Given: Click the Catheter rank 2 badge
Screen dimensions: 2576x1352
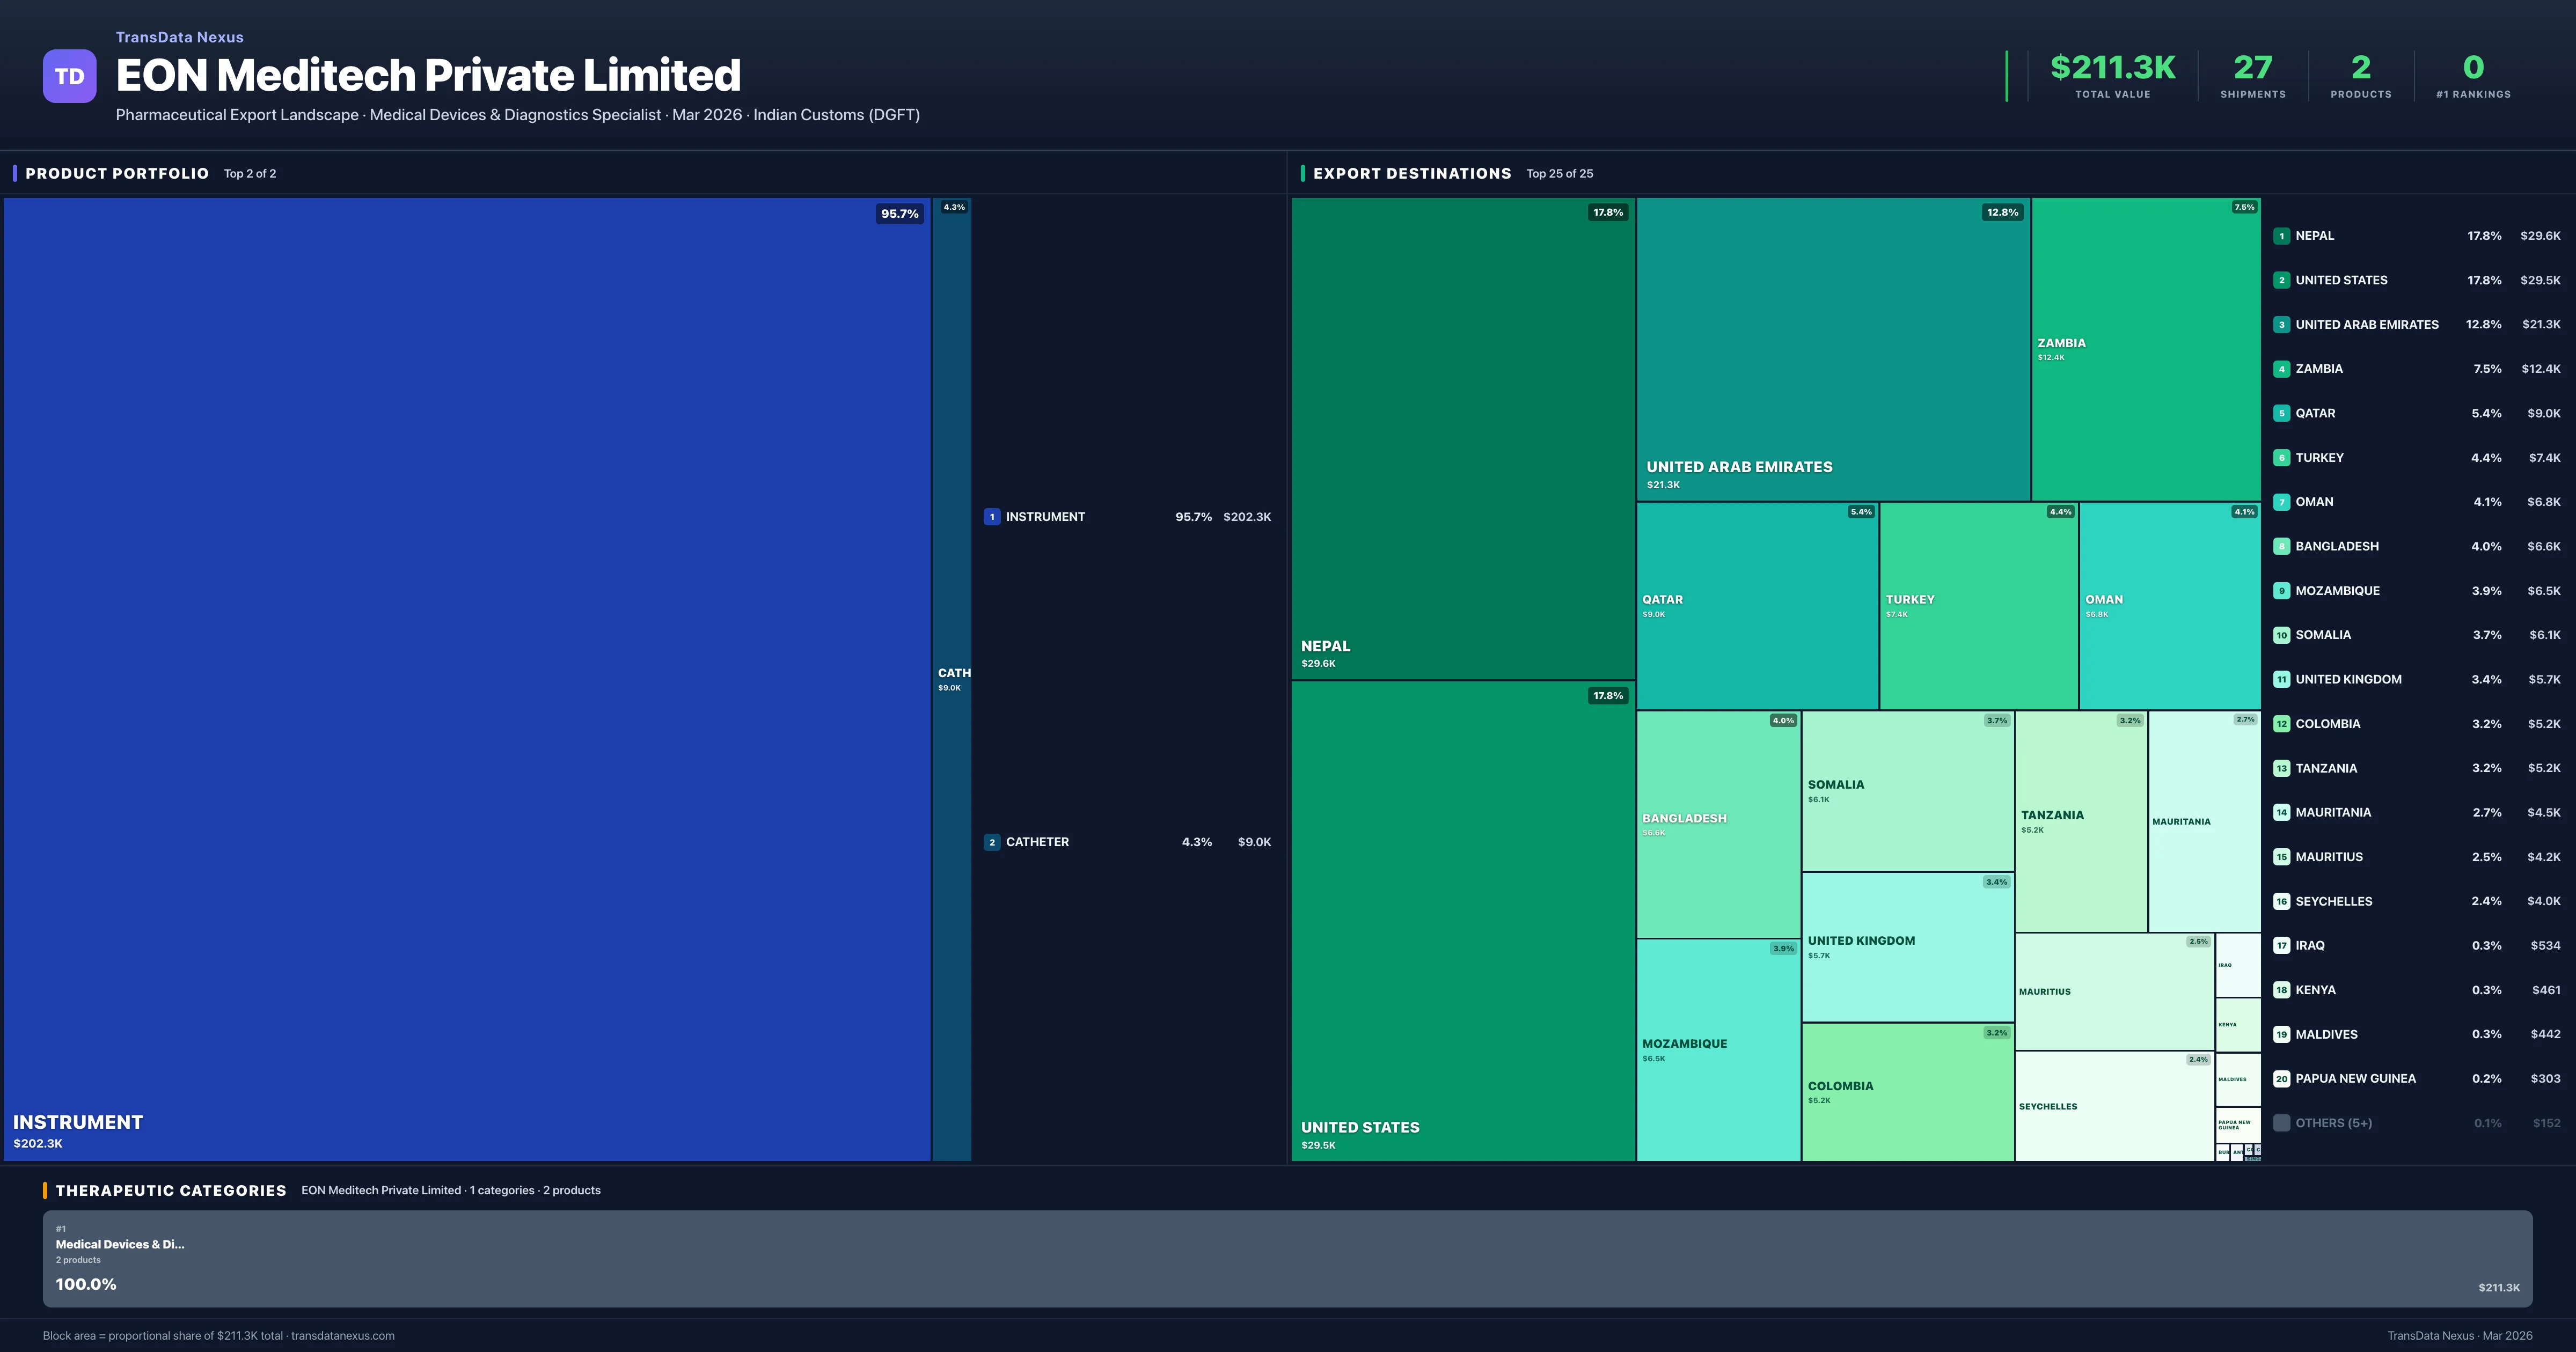Looking at the screenshot, I should click(991, 842).
